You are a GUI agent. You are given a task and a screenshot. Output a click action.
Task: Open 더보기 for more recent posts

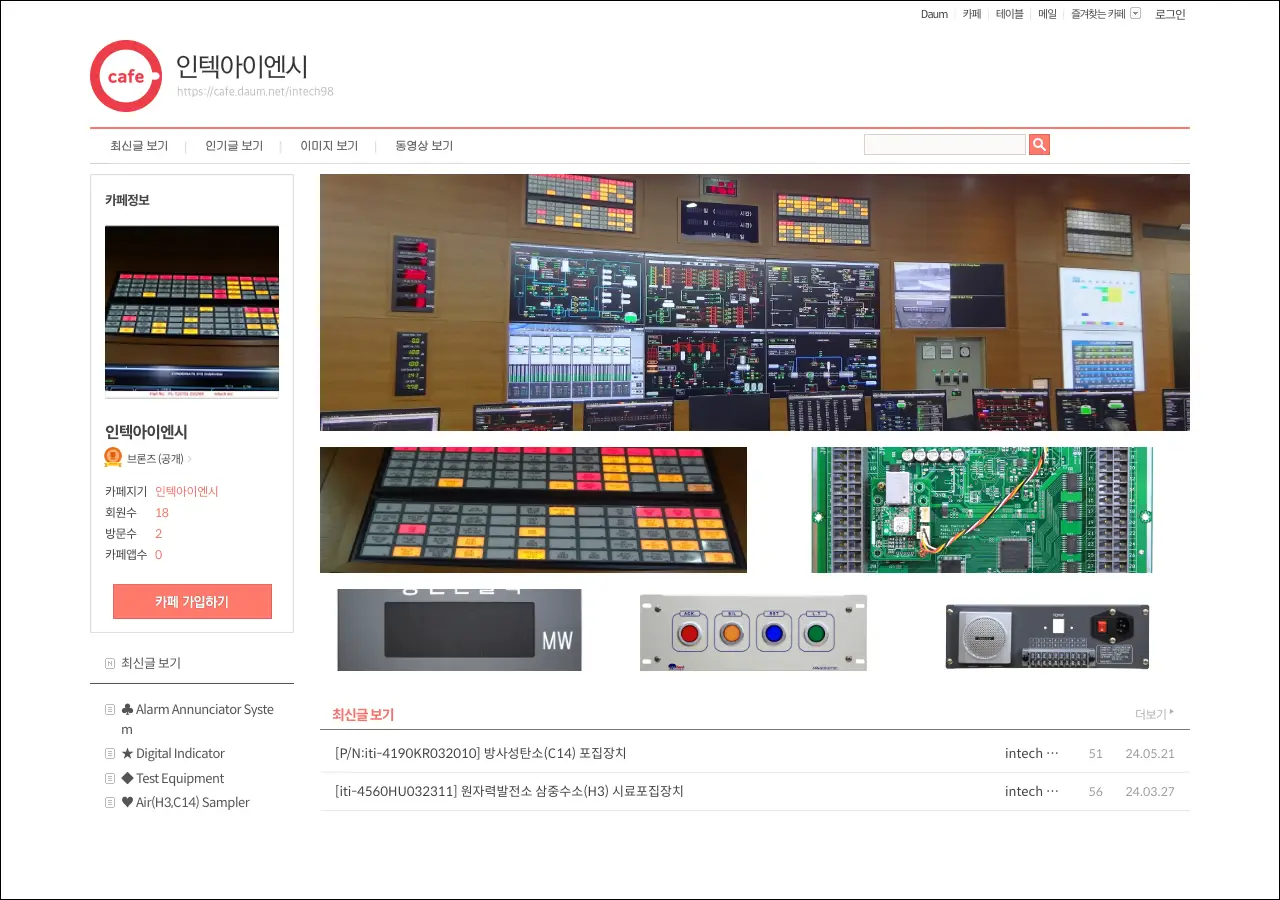1154,714
